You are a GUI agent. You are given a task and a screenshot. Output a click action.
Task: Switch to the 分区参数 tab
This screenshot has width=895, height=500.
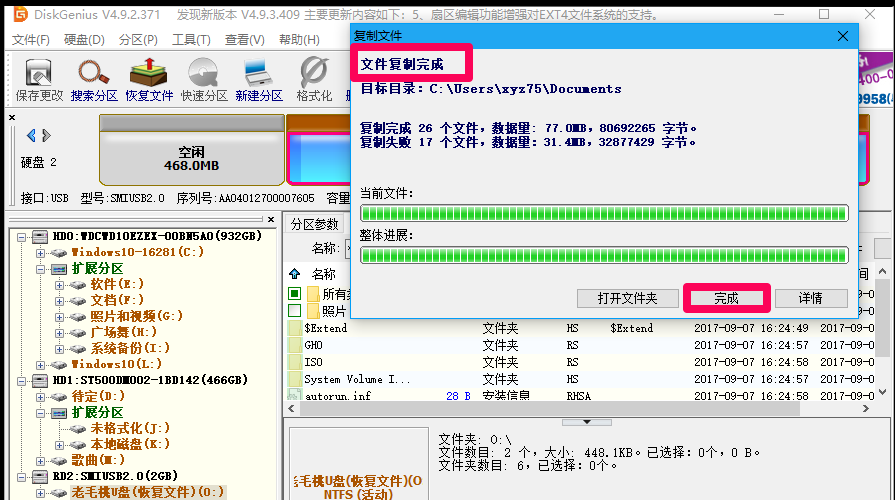315,224
